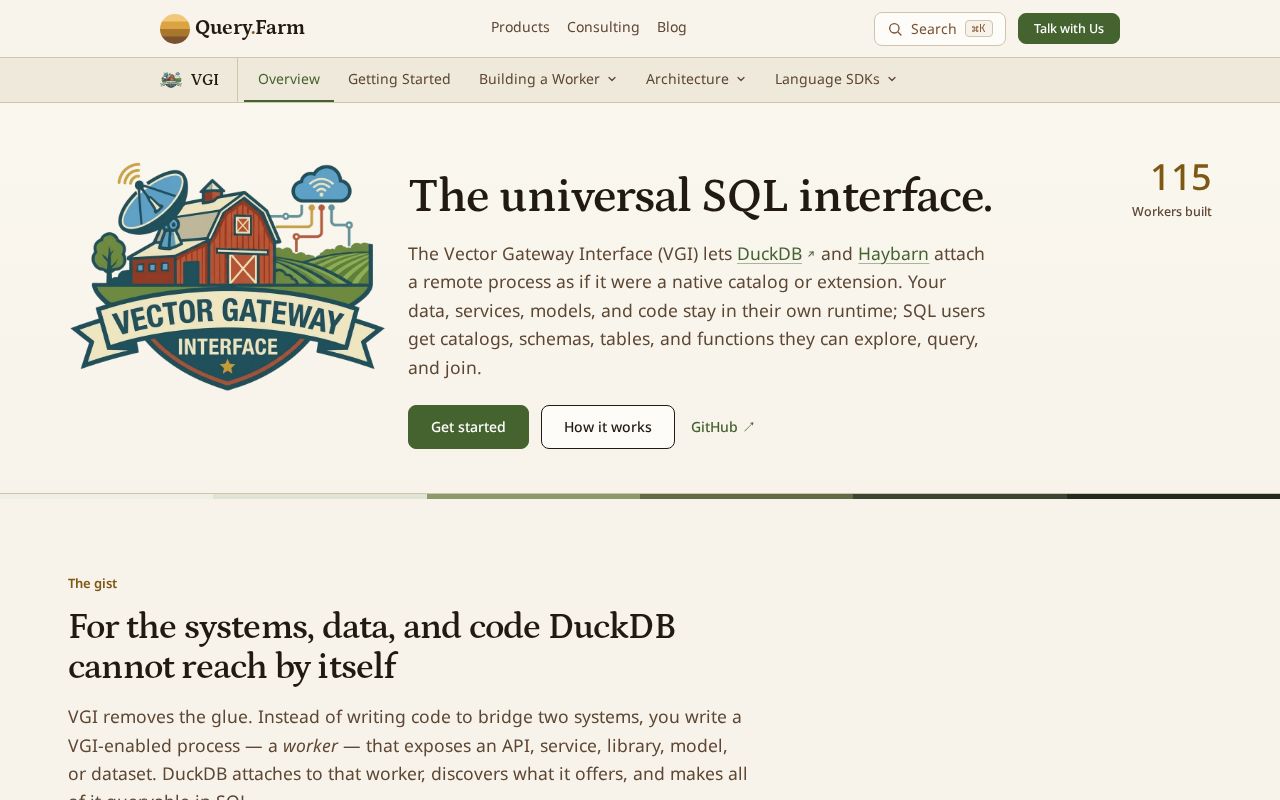Click the Vector Gateway Interface badge image
This screenshot has width=1280, height=800.
click(228, 276)
